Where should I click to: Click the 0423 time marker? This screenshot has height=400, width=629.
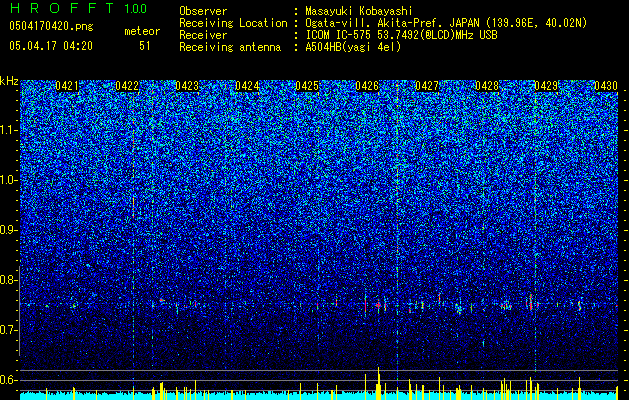[x=187, y=86]
